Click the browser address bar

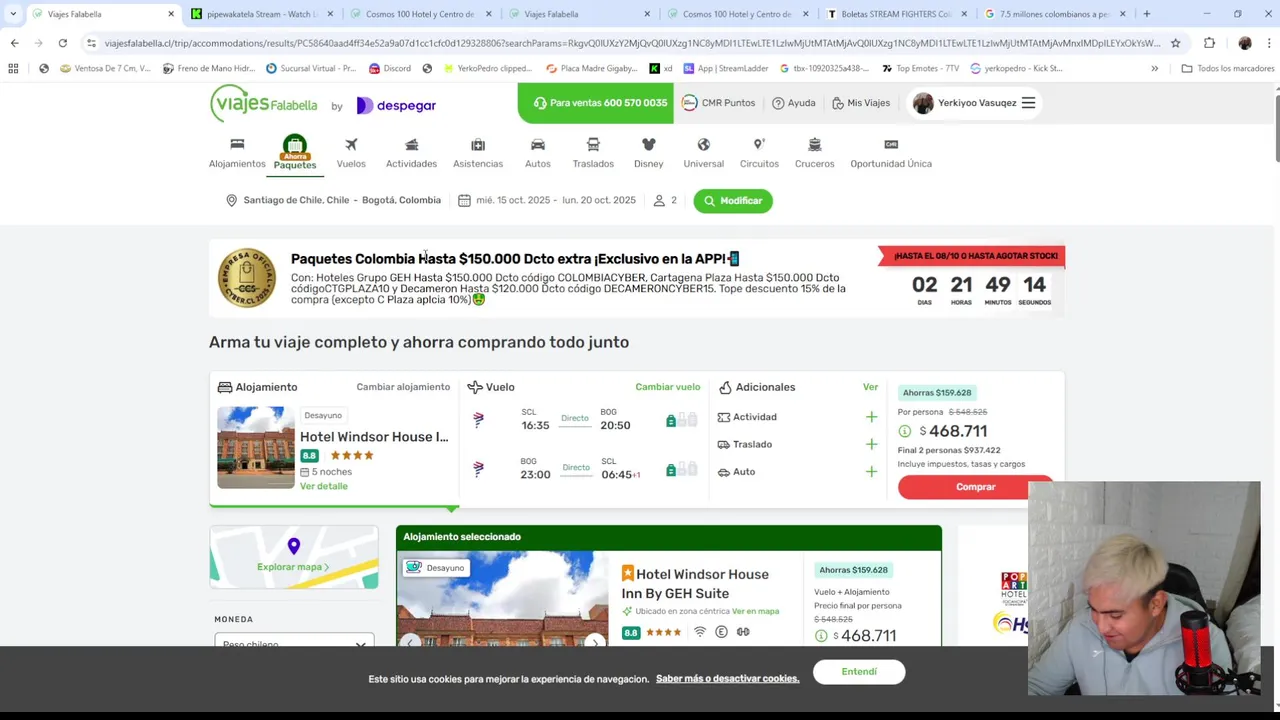630,43
